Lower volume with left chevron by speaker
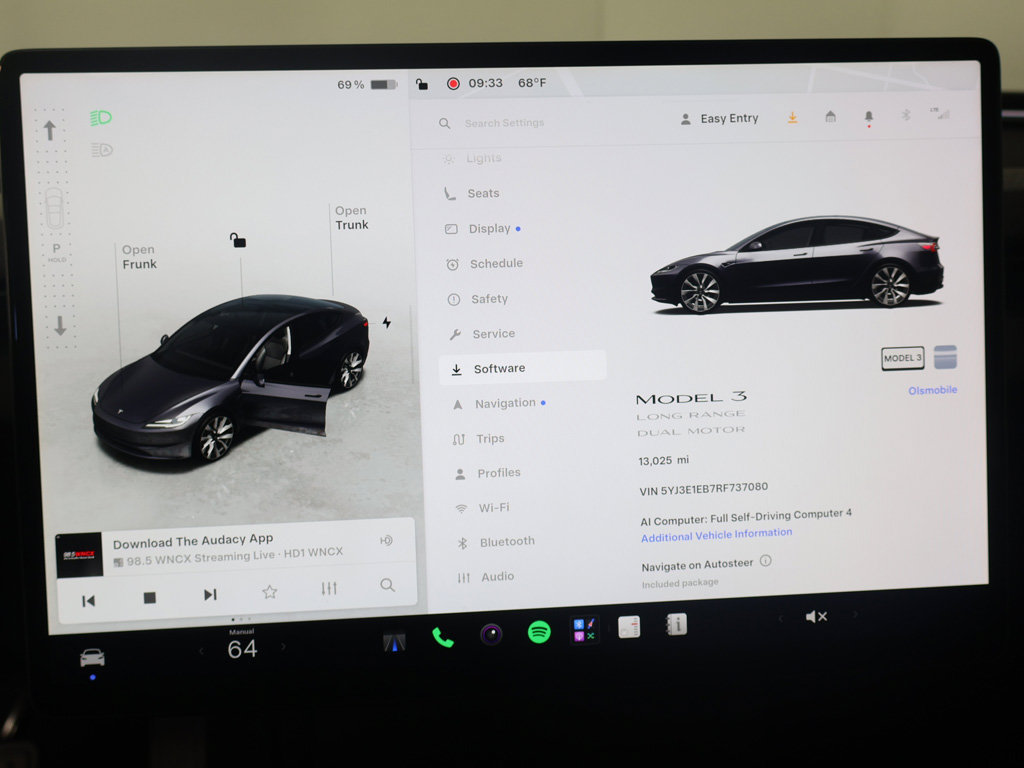 pos(780,618)
